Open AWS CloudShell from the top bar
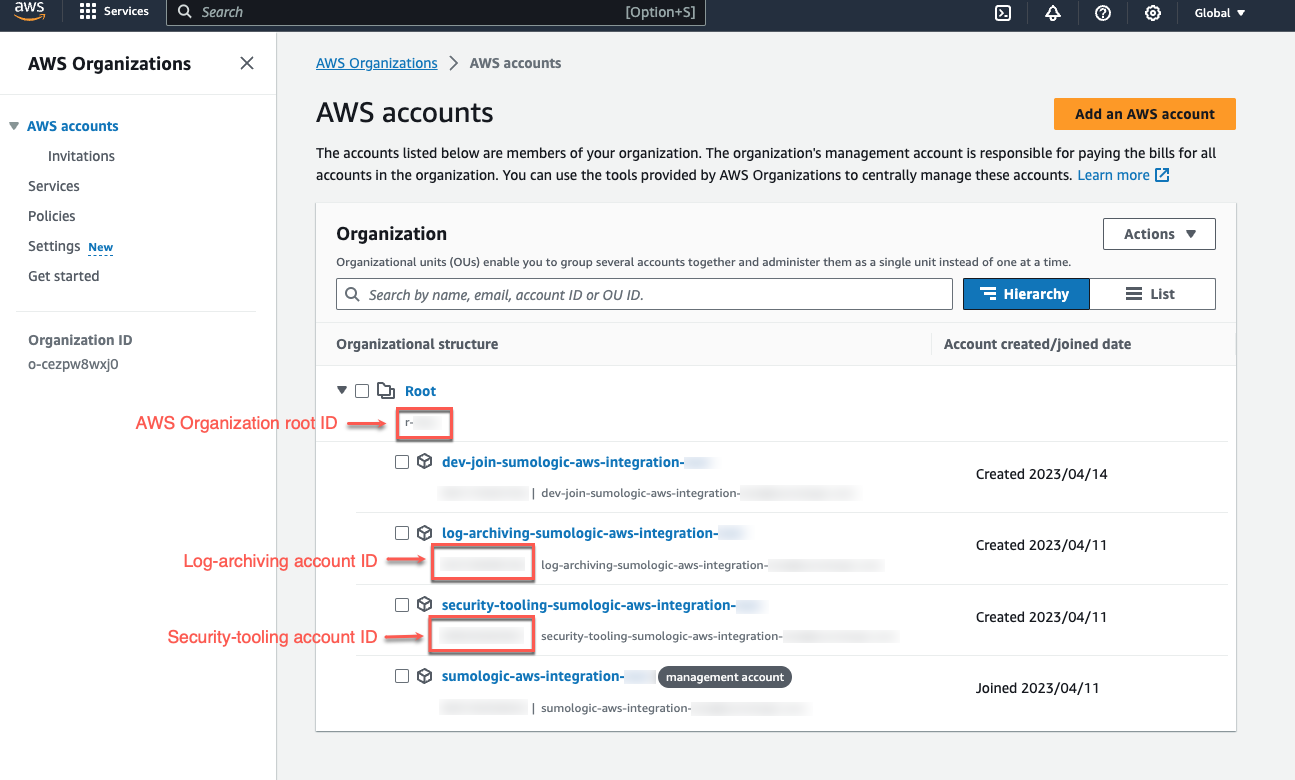Viewport: 1295px width, 780px height. [1003, 13]
